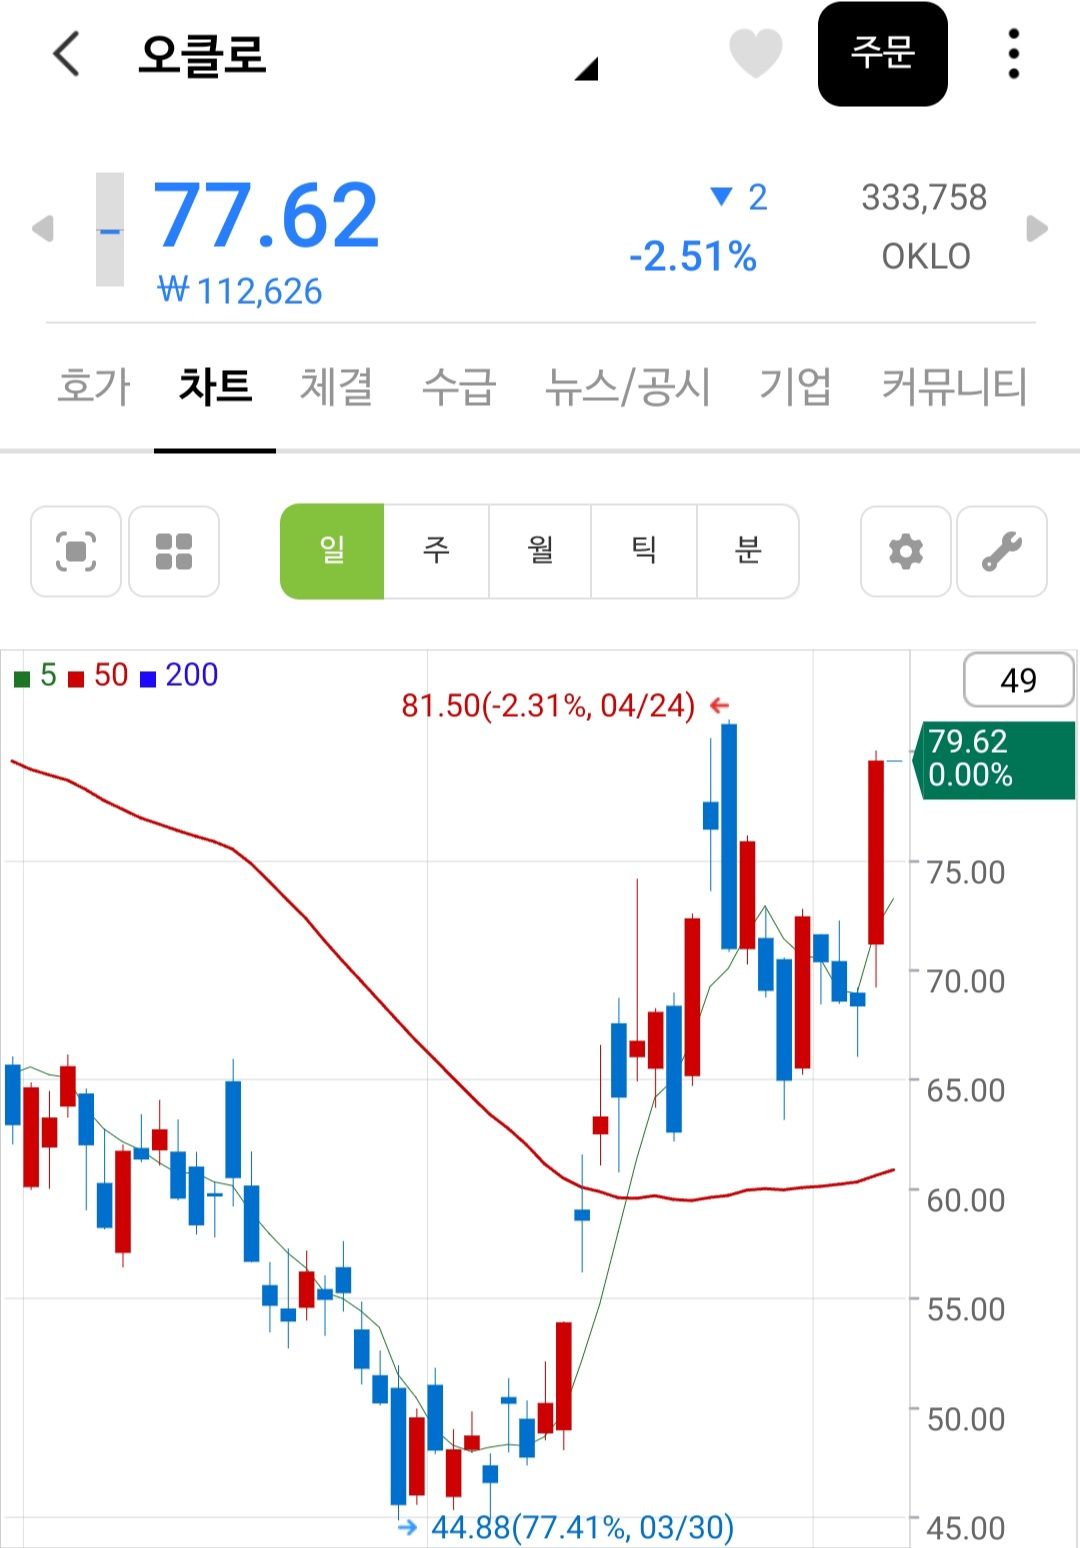
Task: Open the three-dot more options menu
Action: pyautogui.click(x=1013, y=54)
